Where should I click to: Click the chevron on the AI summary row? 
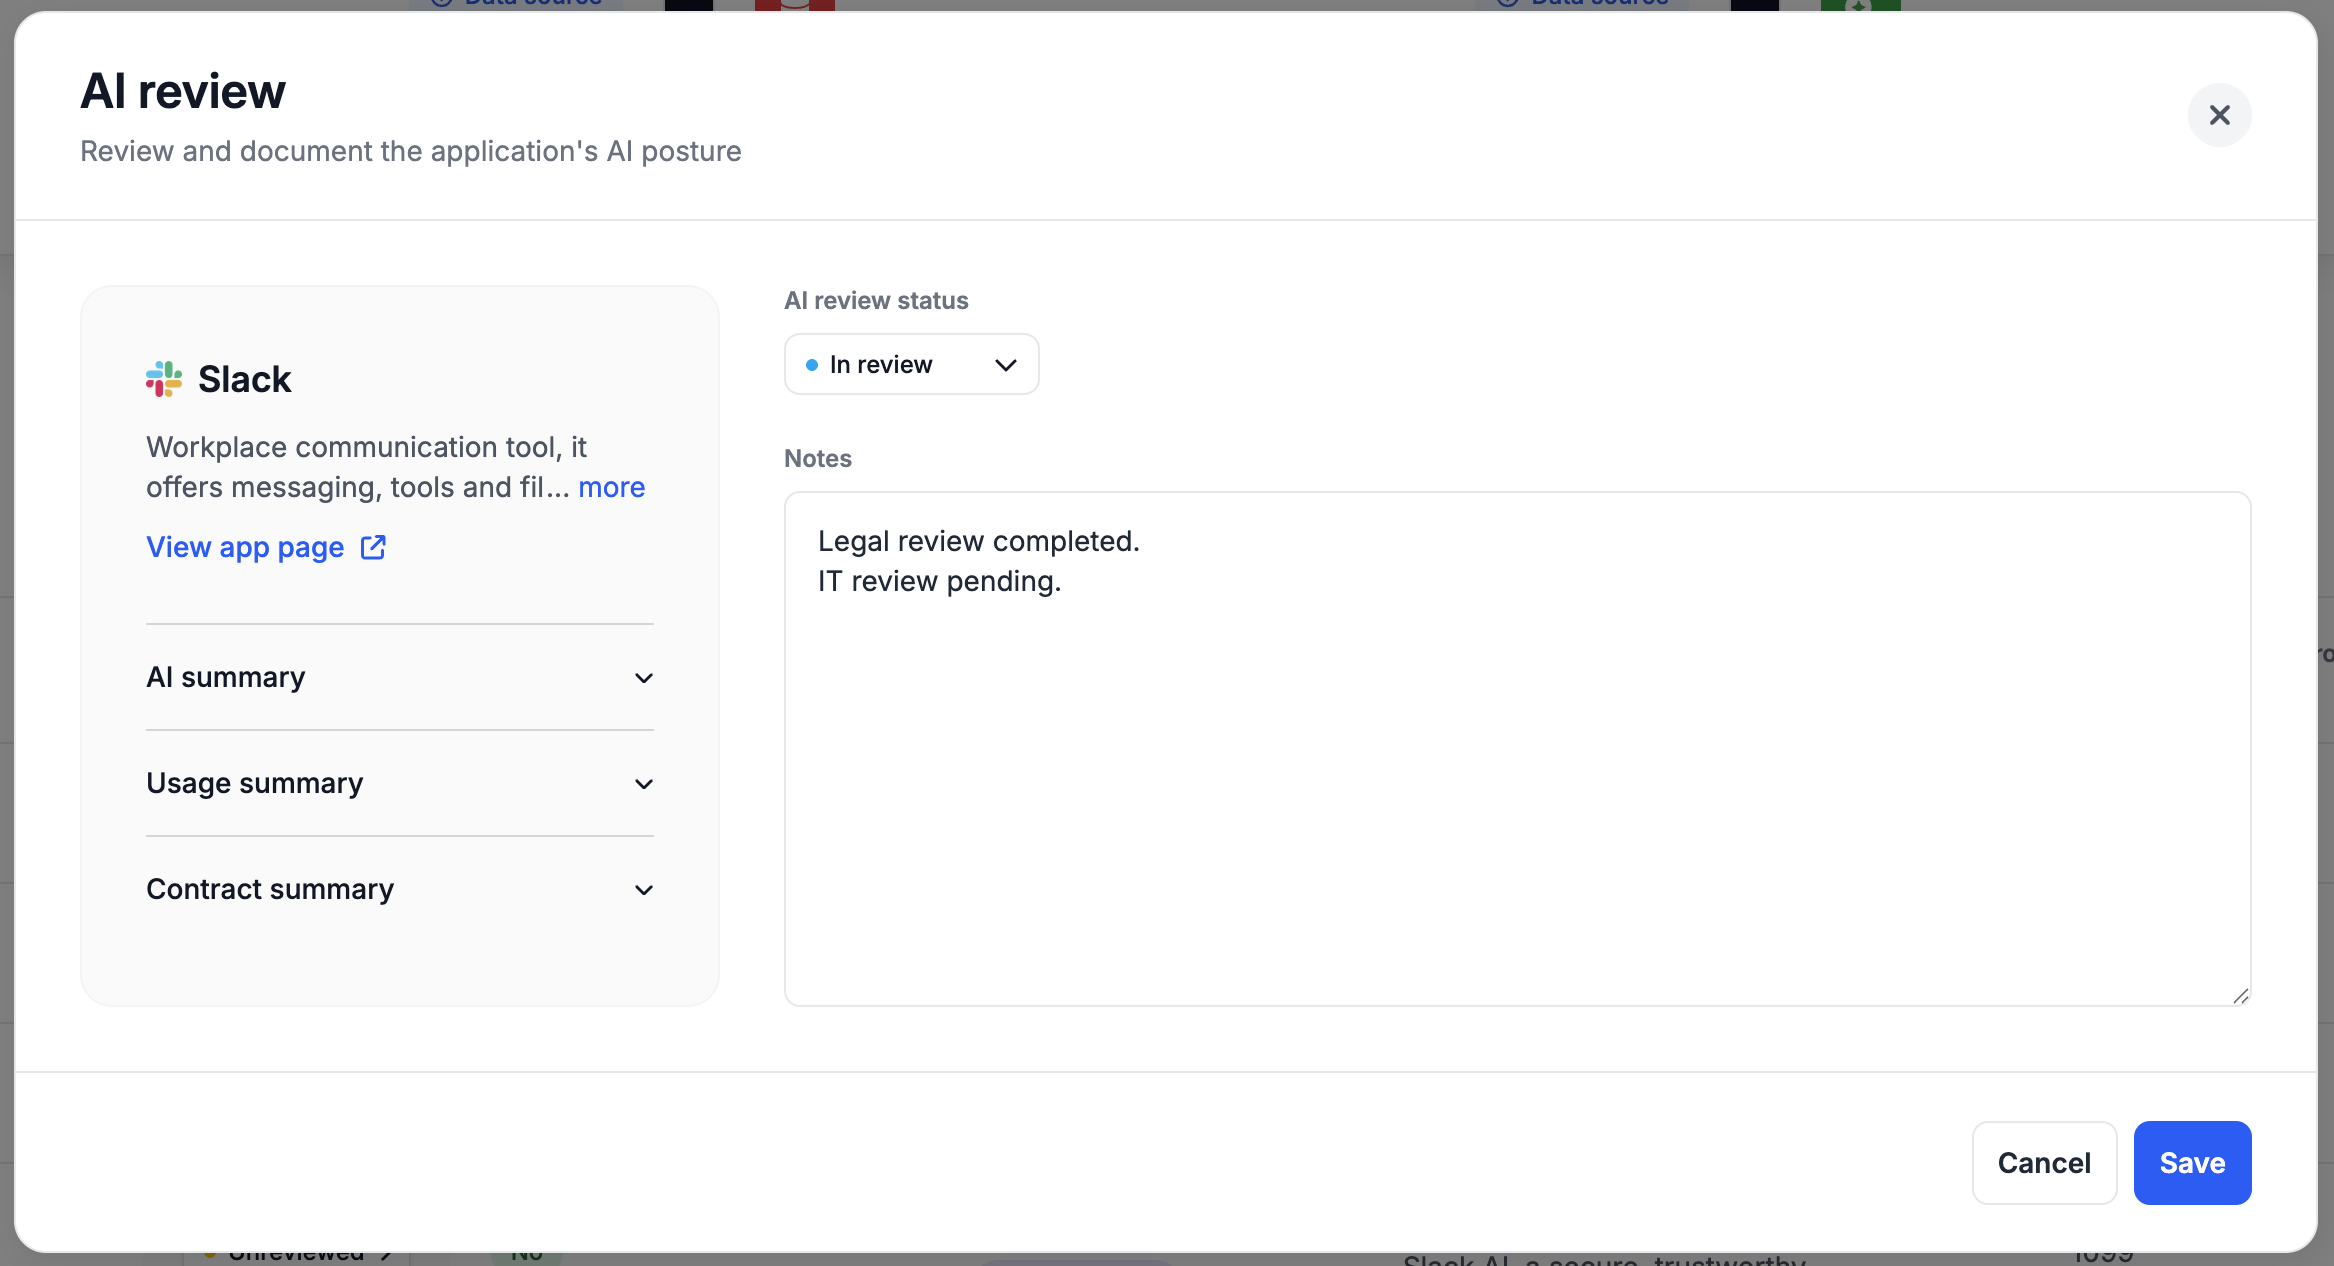(643, 678)
